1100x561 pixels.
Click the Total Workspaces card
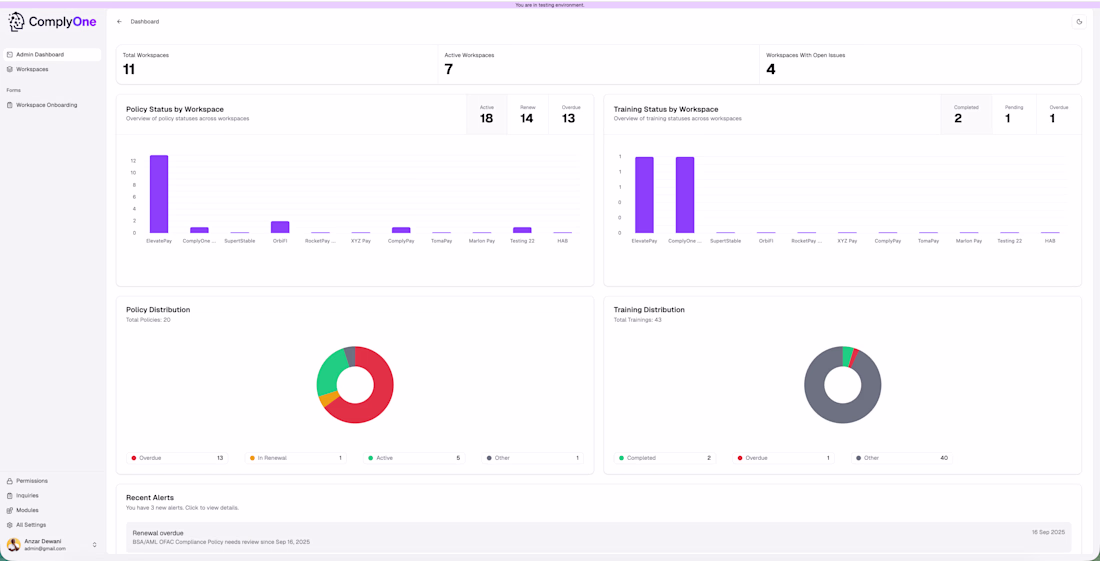pyautogui.click(x=276, y=65)
